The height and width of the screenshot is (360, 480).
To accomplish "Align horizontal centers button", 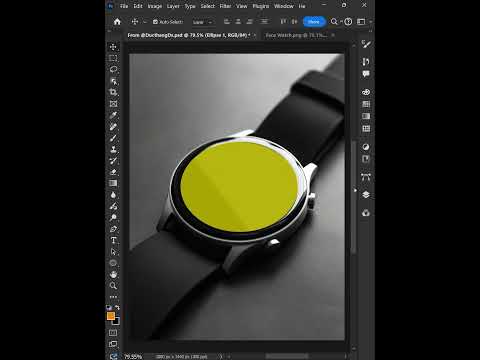I will point(238,22).
